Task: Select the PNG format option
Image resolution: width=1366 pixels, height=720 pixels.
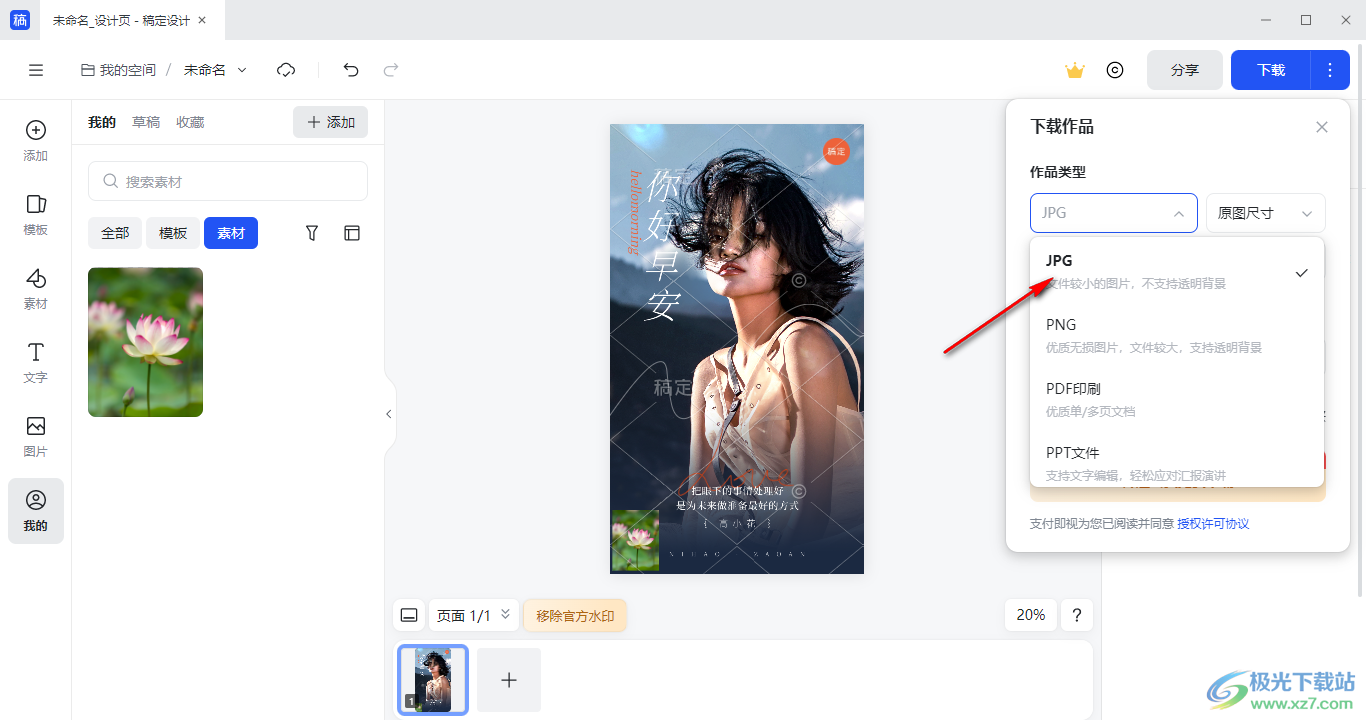Action: 1177,335
